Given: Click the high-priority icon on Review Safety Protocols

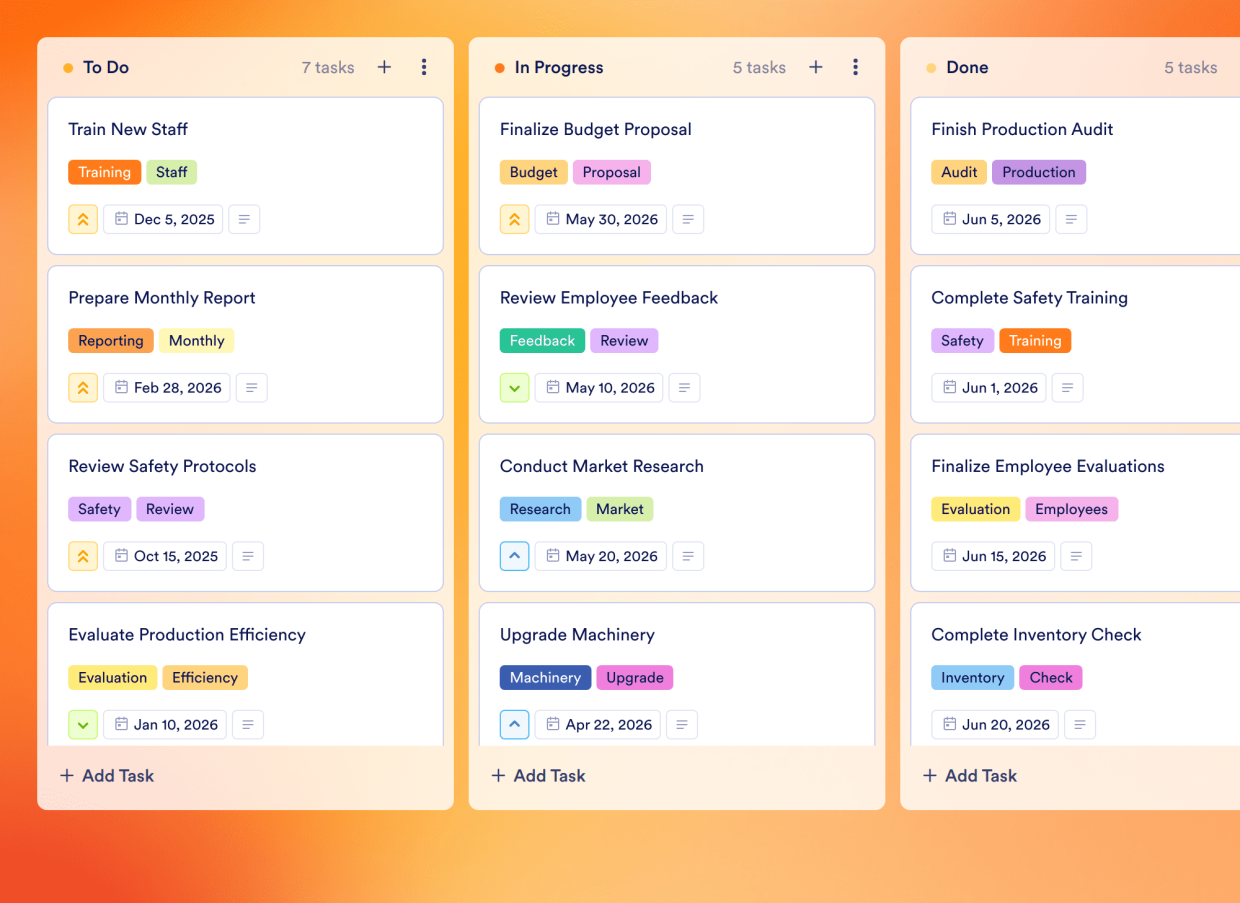Looking at the screenshot, I should pos(83,556).
